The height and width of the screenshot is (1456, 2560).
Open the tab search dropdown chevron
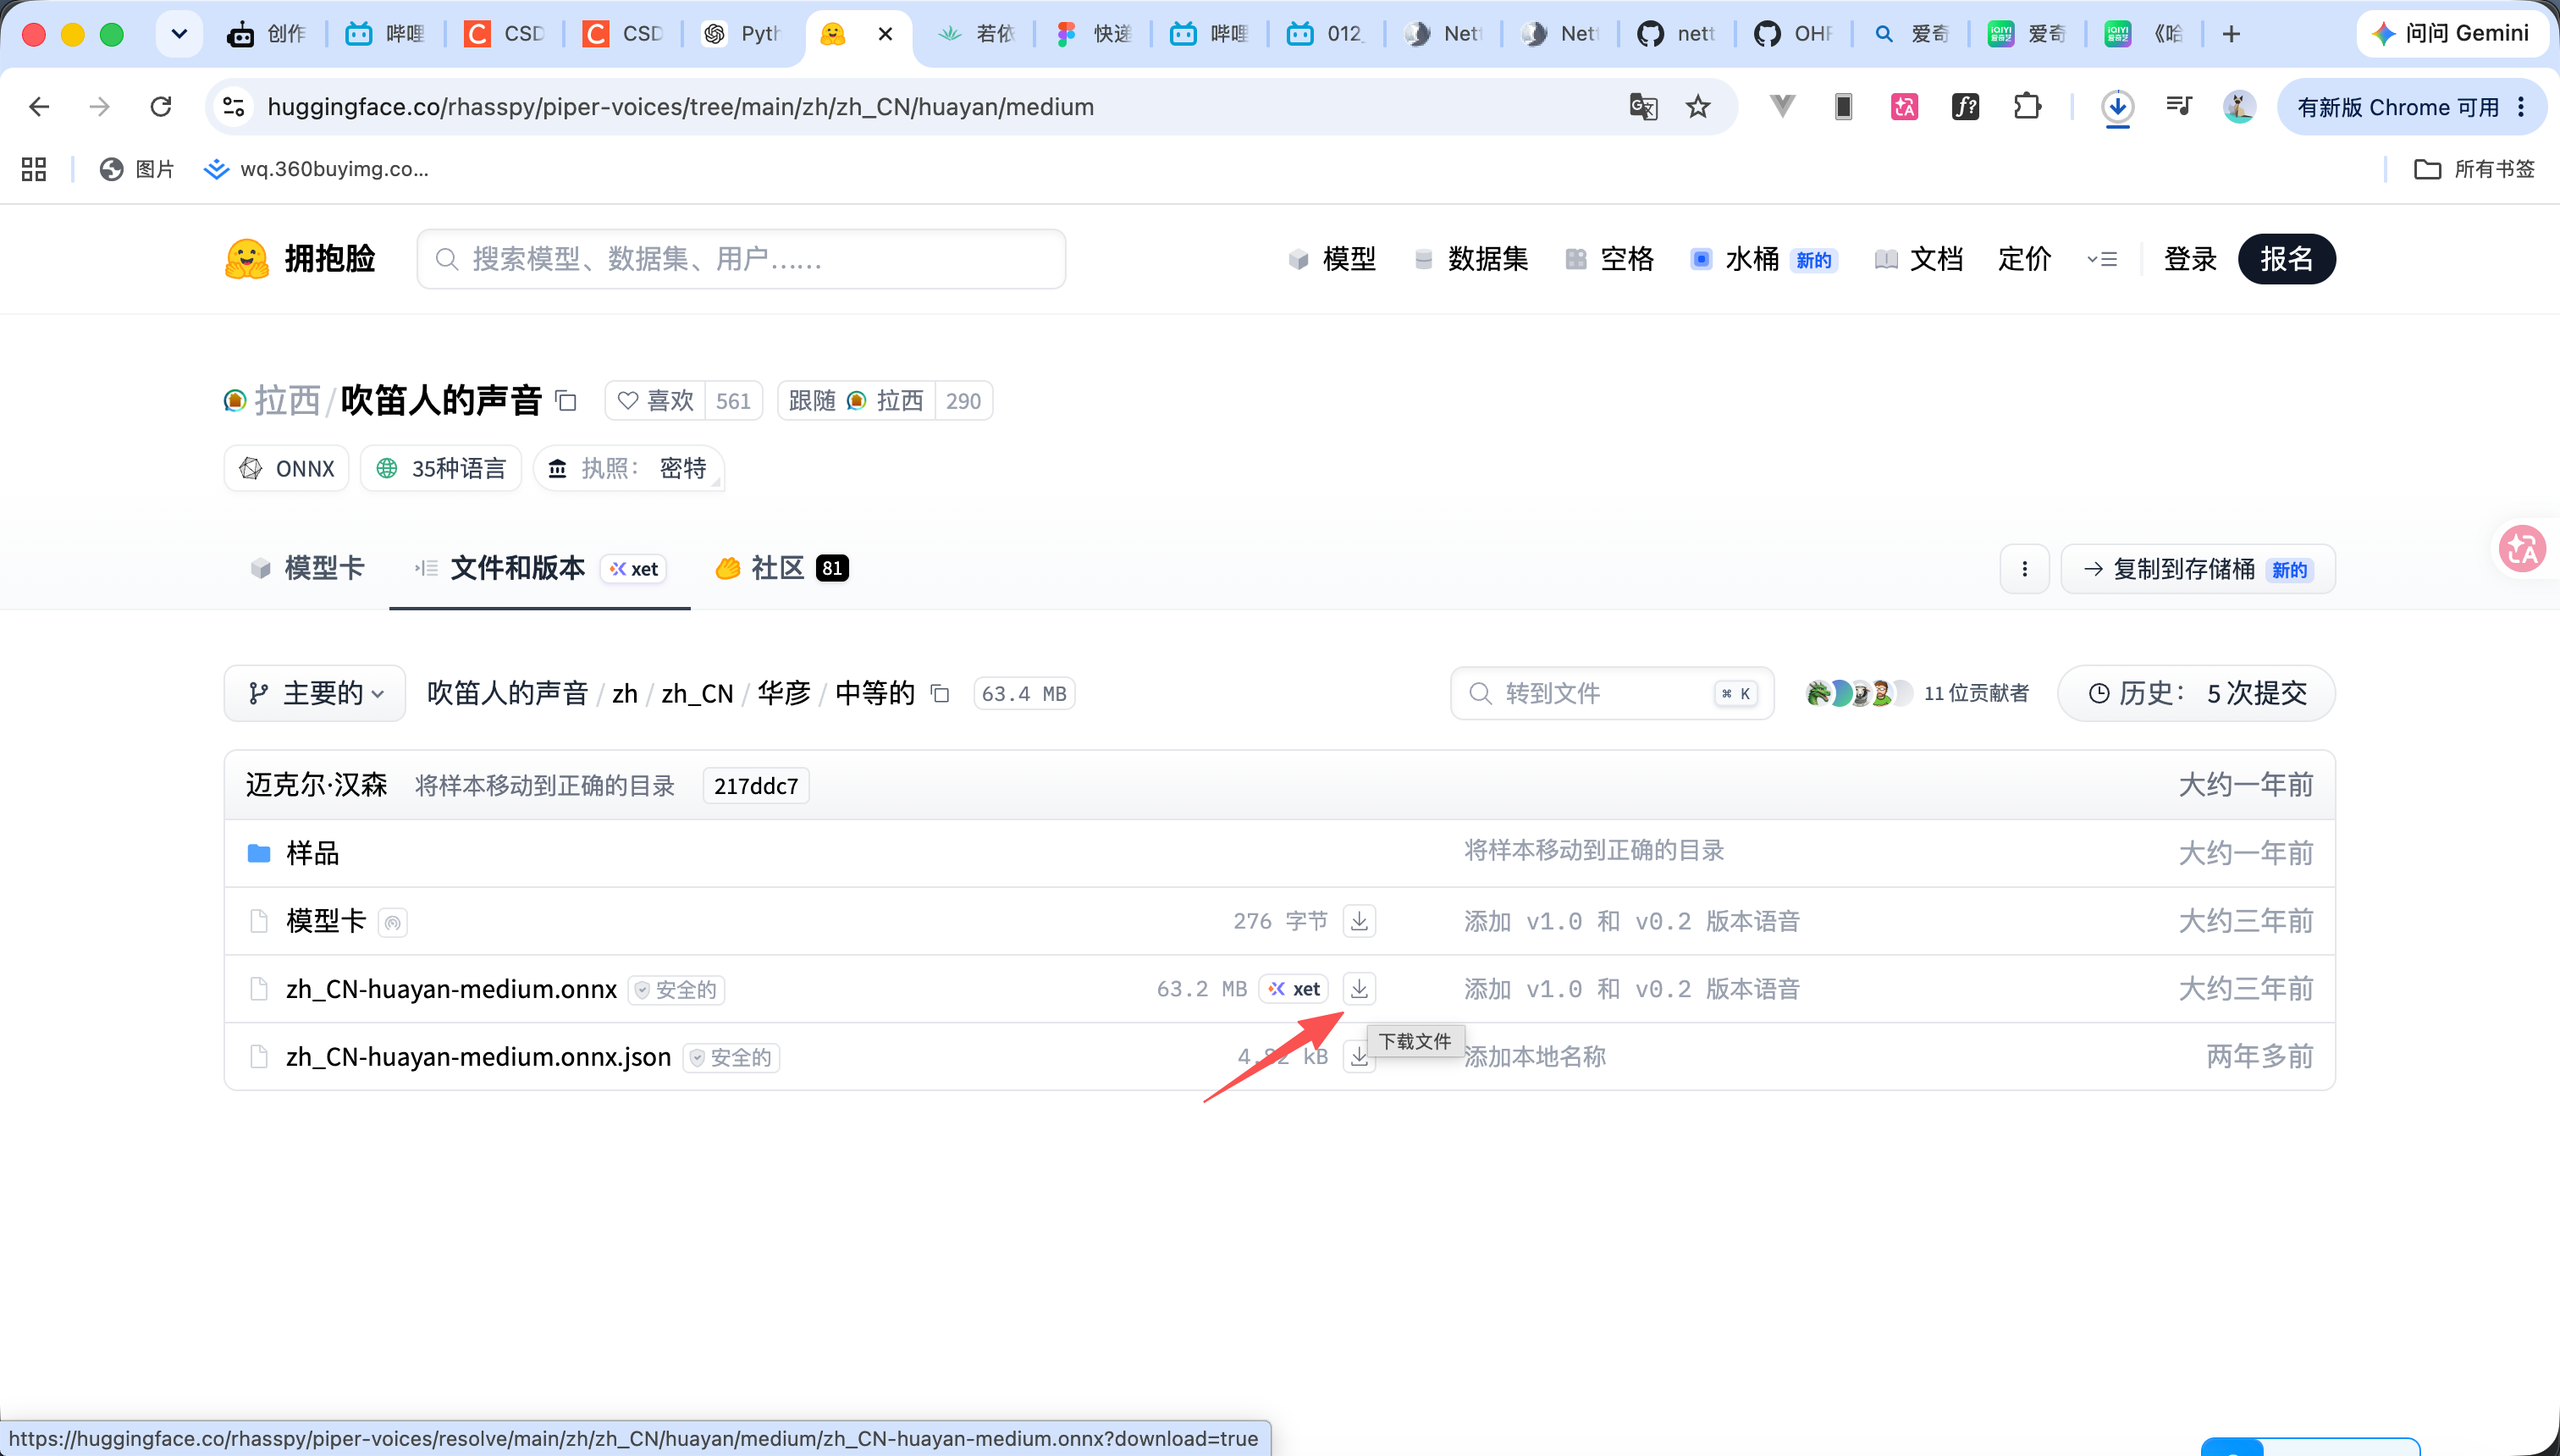pos(179,34)
